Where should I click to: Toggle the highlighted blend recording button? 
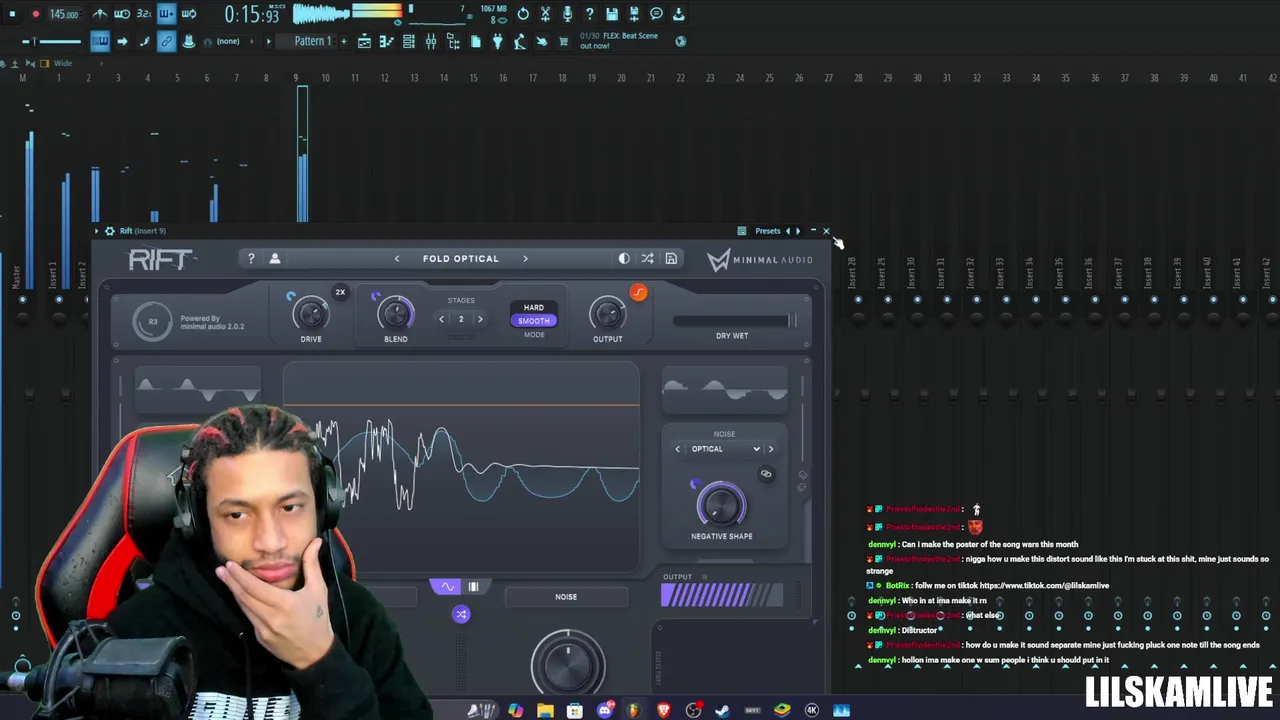coord(166,14)
